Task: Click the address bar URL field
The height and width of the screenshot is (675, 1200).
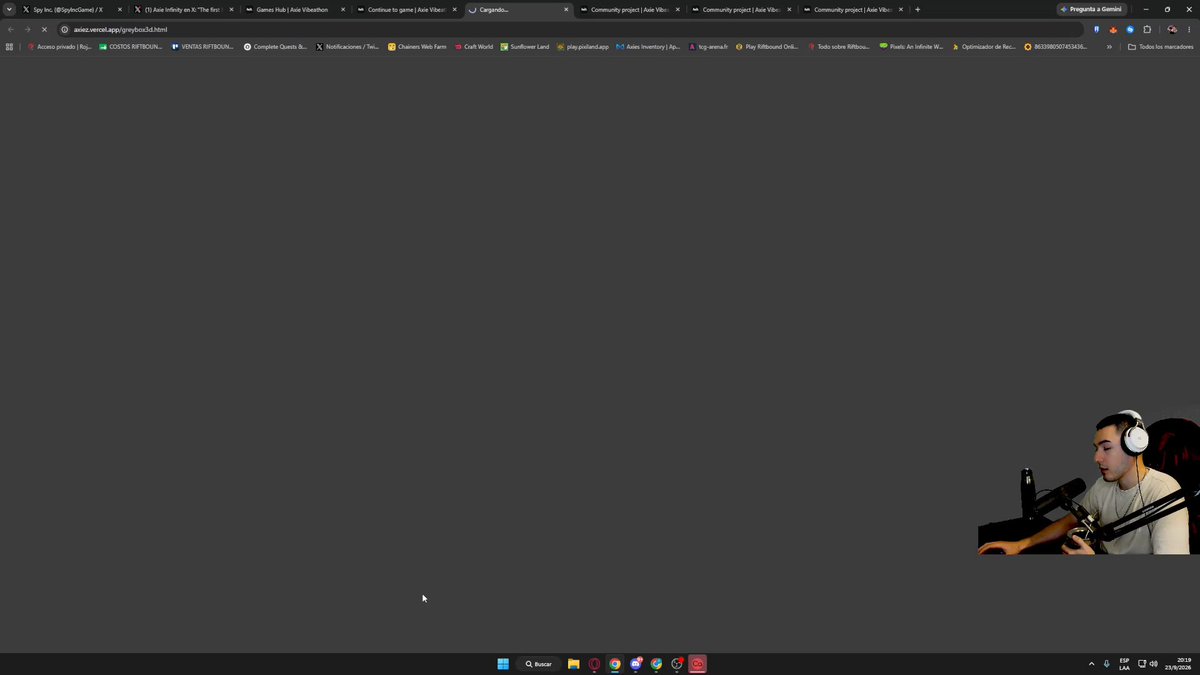Action: click(x=570, y=30)
